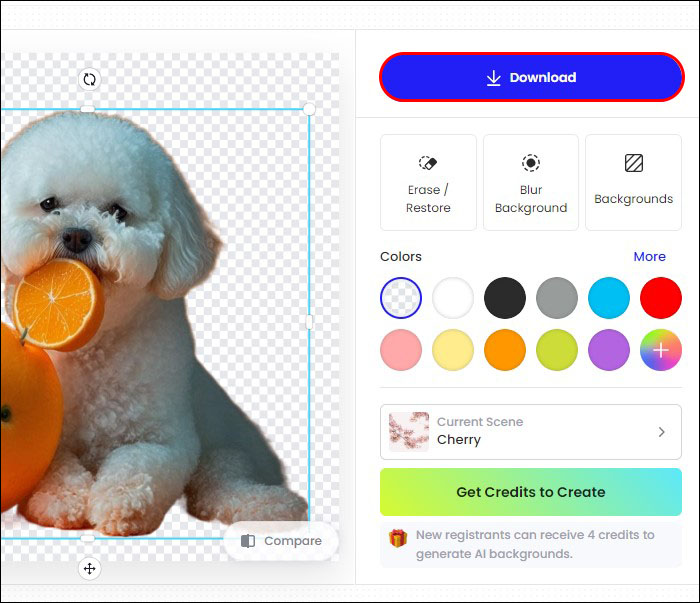700x603 pixels.
Task: Select the Blur Background tool
Action: (x=531, y=183)
